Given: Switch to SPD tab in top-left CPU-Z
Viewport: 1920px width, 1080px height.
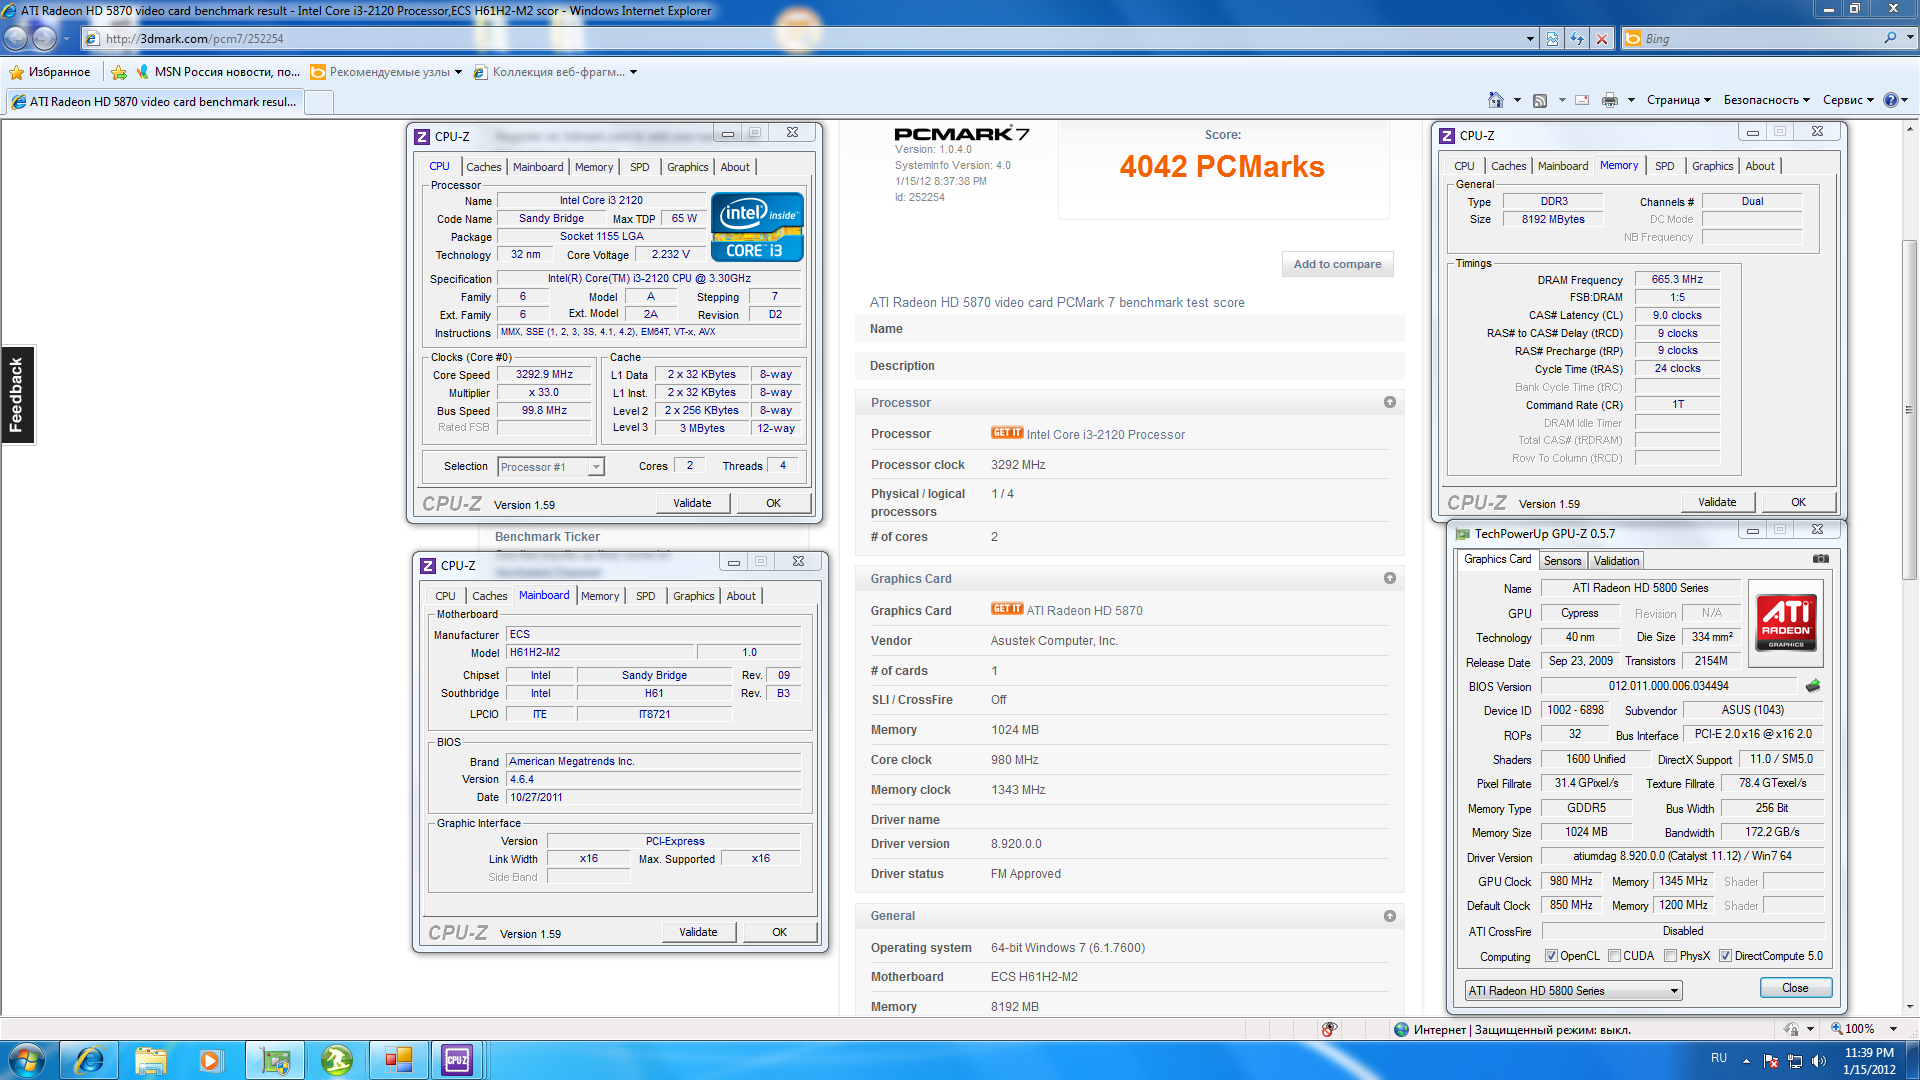Looking at the screenshot, I should coord(640,167).
